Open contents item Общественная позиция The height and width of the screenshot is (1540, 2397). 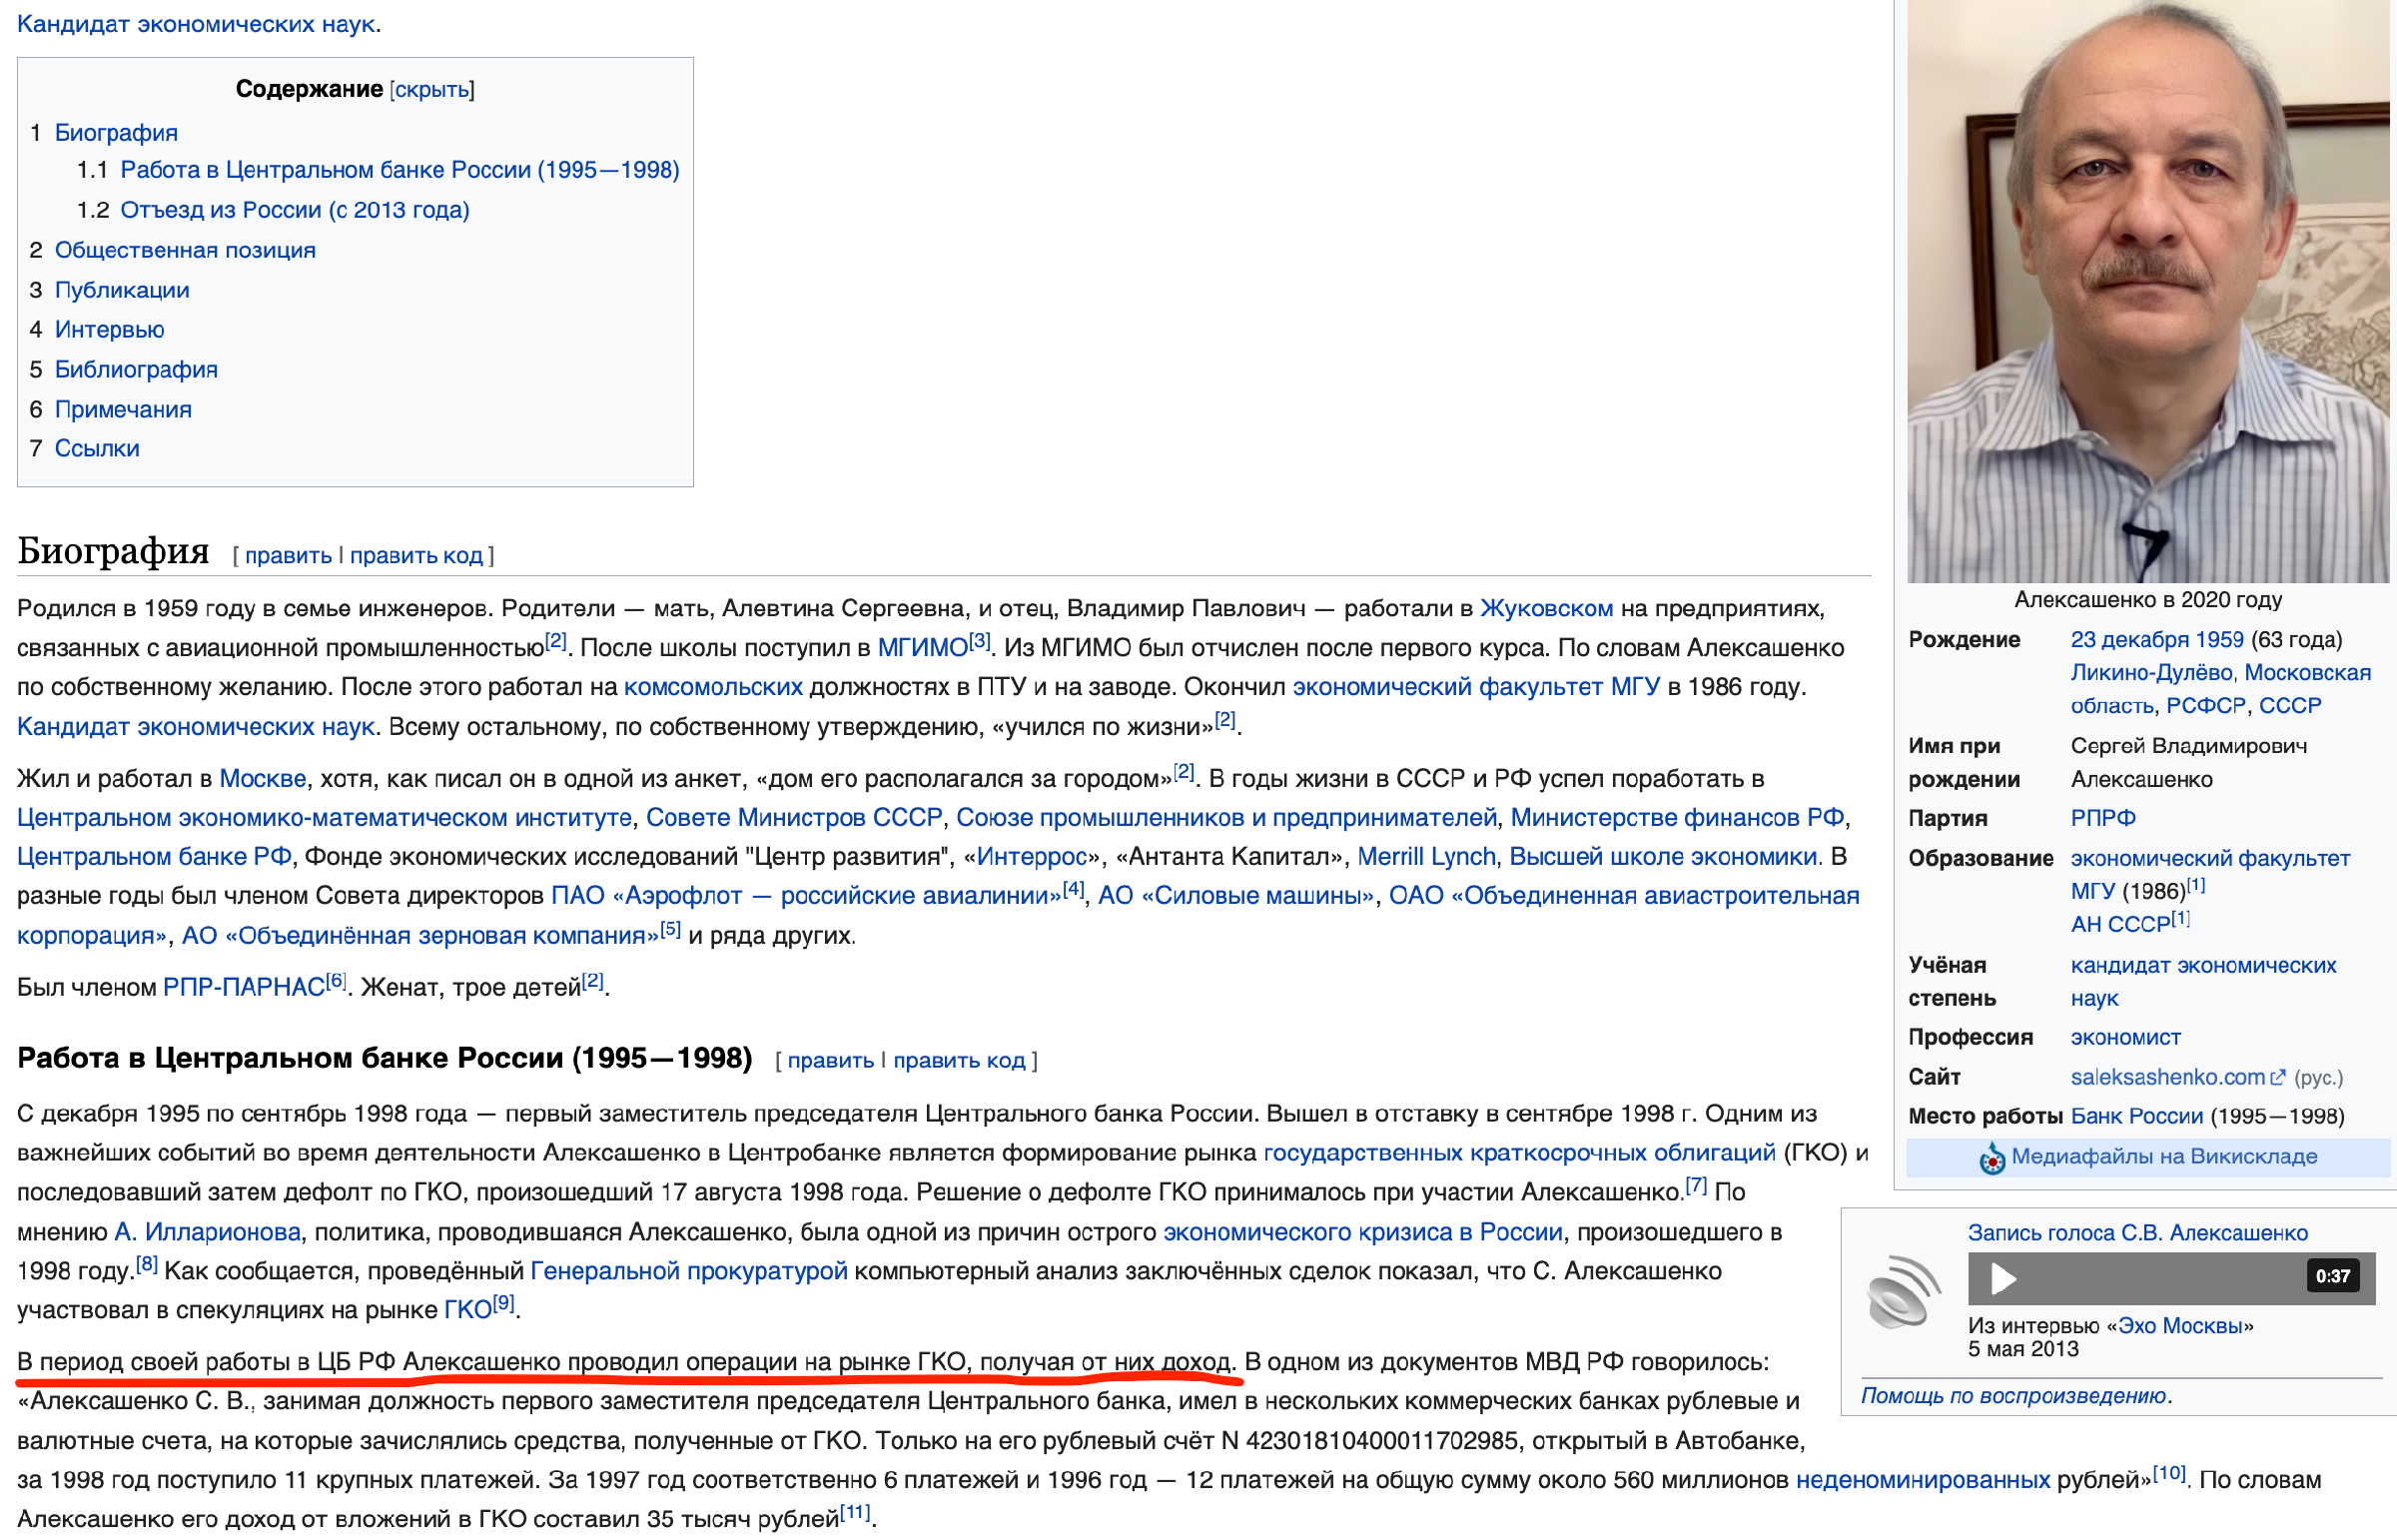pyautogui.click(x=185, y=250)
